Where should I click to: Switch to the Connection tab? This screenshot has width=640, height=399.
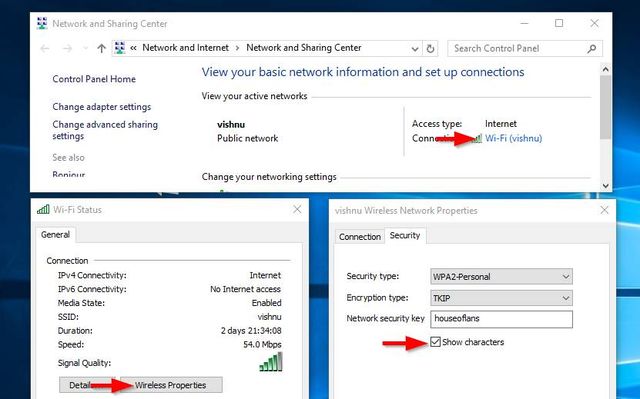pos(360,237)
